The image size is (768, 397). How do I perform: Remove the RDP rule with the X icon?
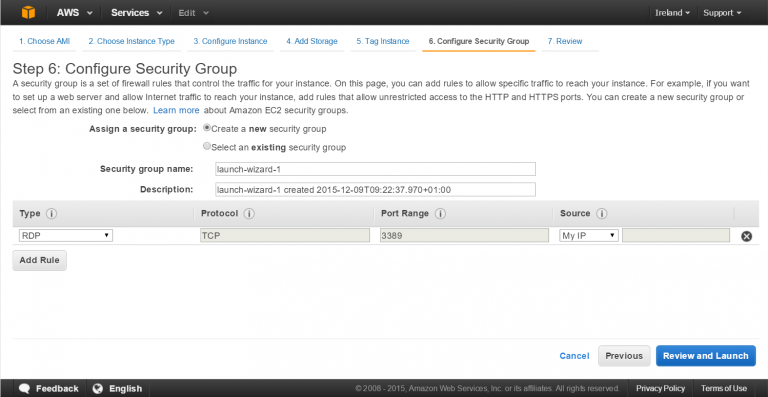pyautogui.click(x=746, y=236)
